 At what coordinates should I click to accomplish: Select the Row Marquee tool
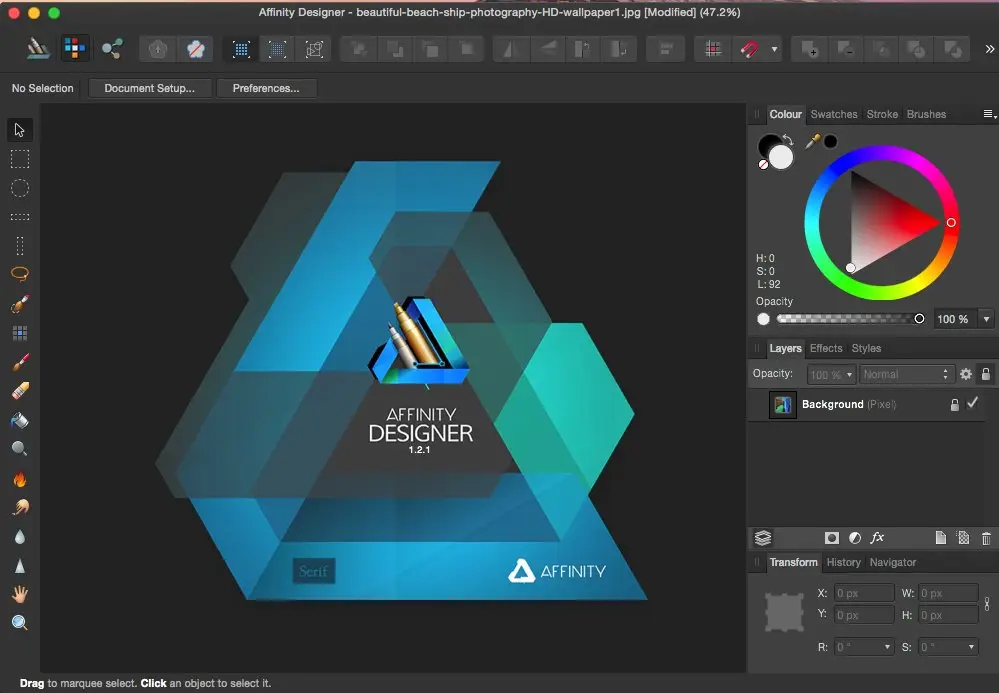click(x=20, y=217)
